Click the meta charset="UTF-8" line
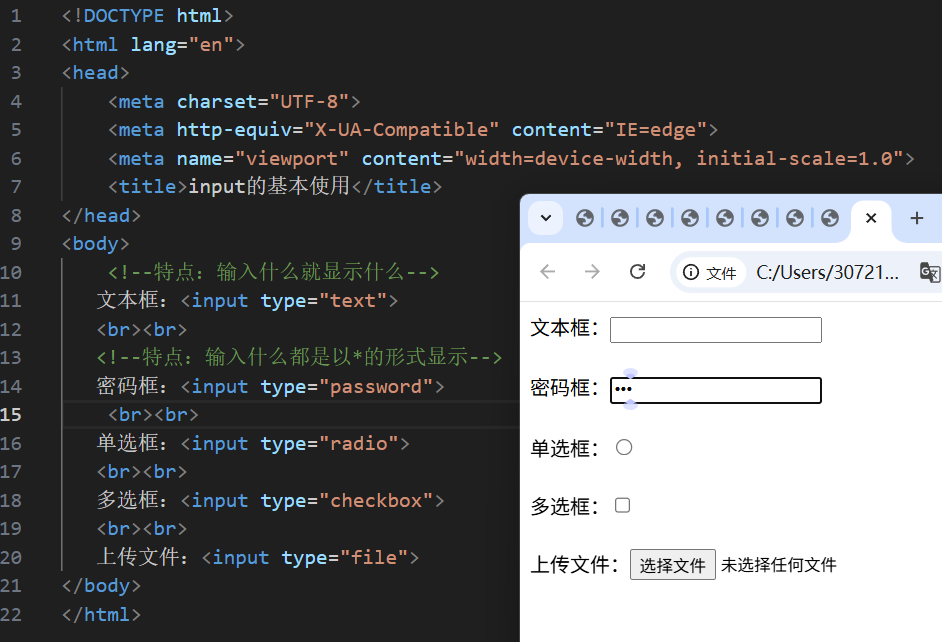 [234, 101]
